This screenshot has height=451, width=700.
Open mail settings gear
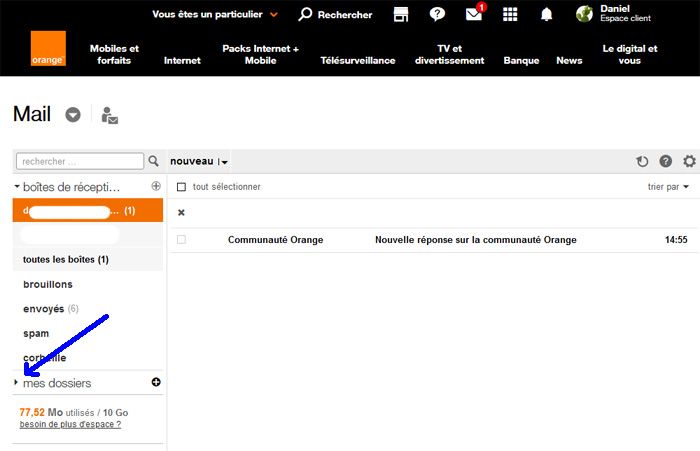coord(689,161)
